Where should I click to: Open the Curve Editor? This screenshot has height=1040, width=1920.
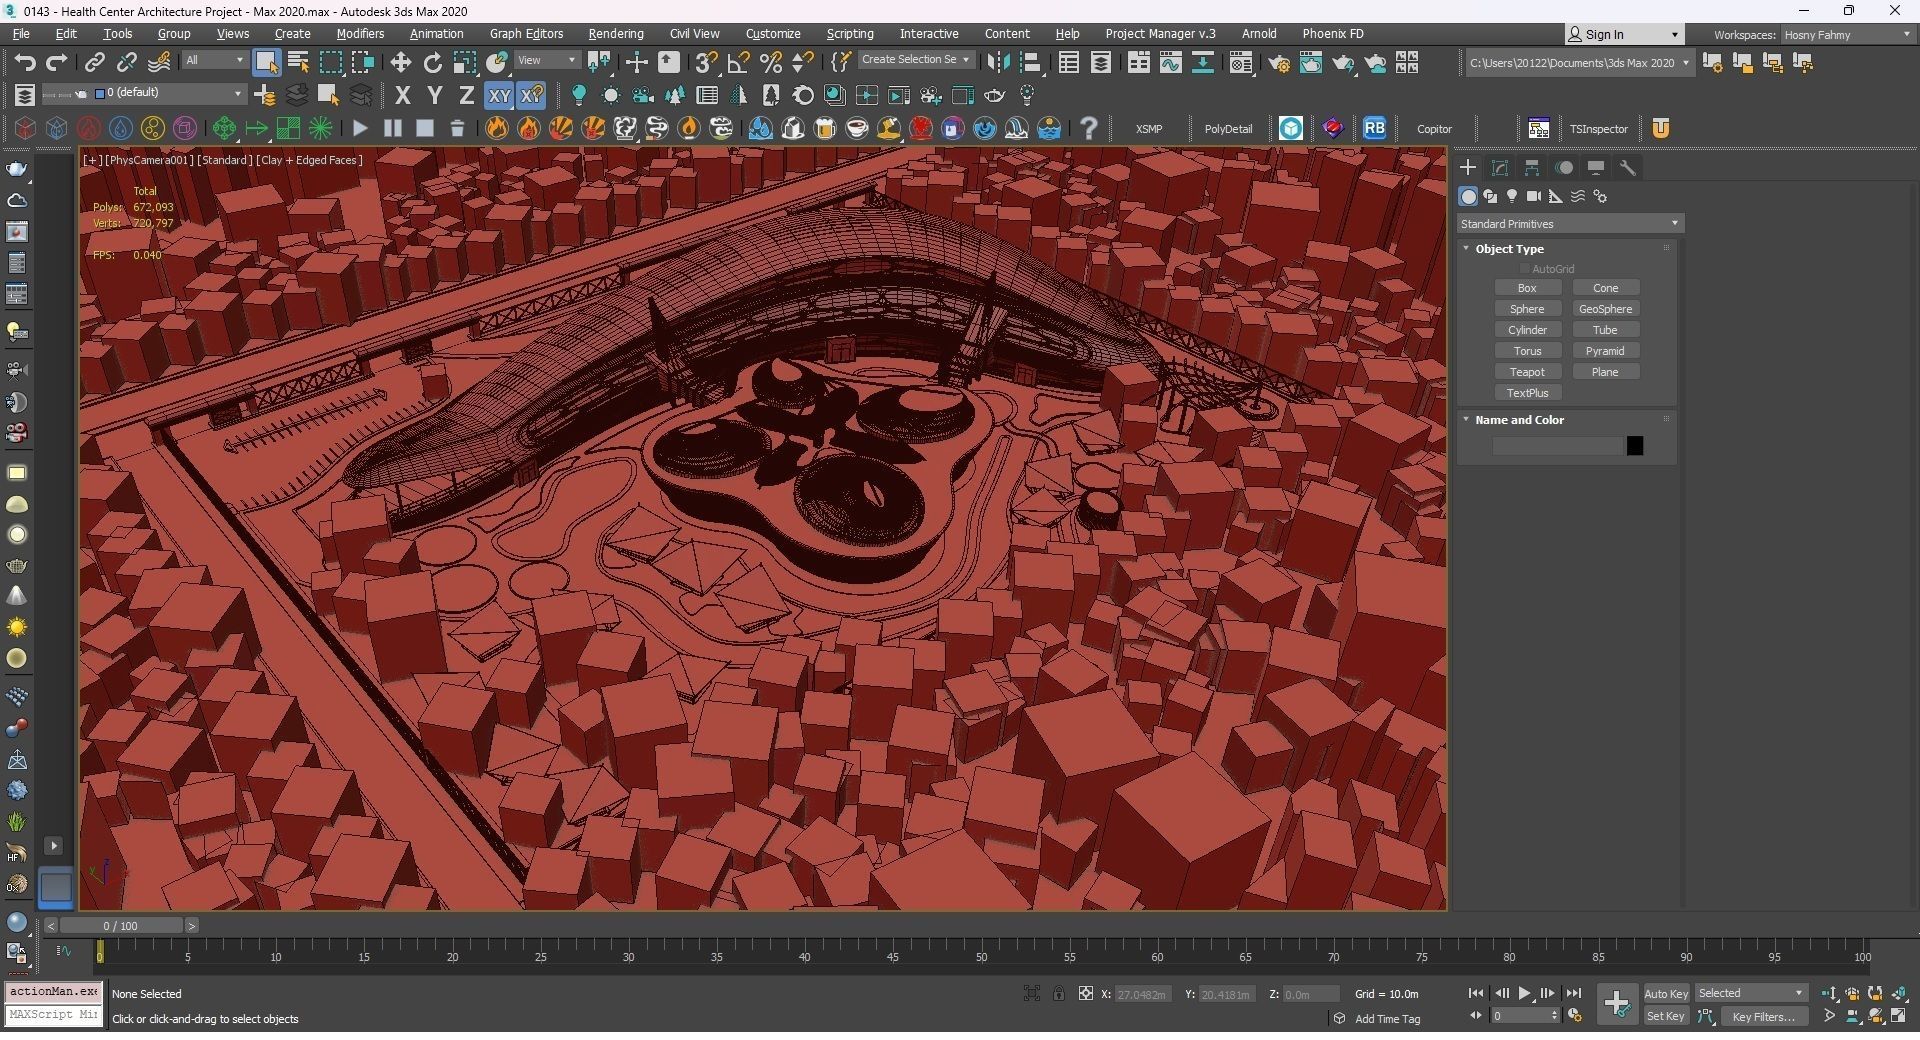1170,63
